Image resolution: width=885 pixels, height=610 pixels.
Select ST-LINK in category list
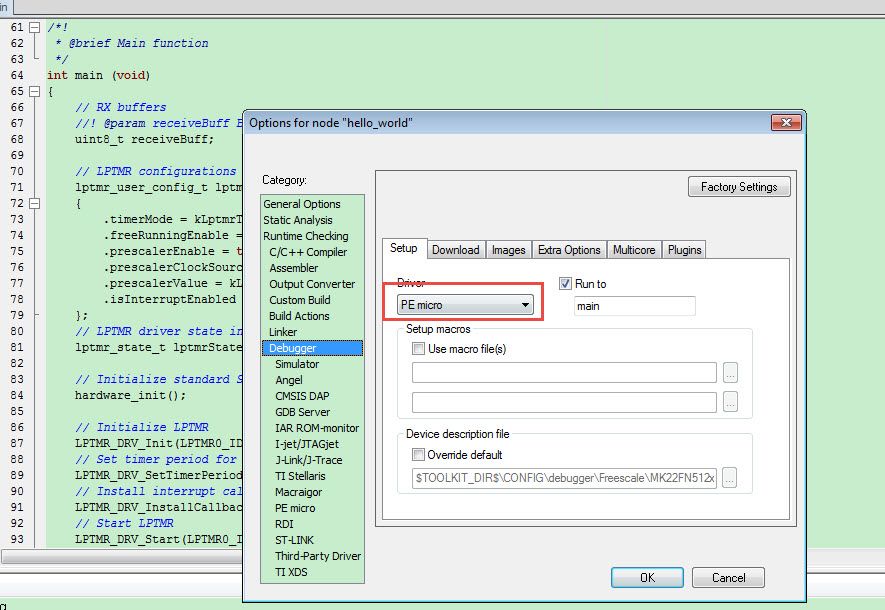click(294, 540)
